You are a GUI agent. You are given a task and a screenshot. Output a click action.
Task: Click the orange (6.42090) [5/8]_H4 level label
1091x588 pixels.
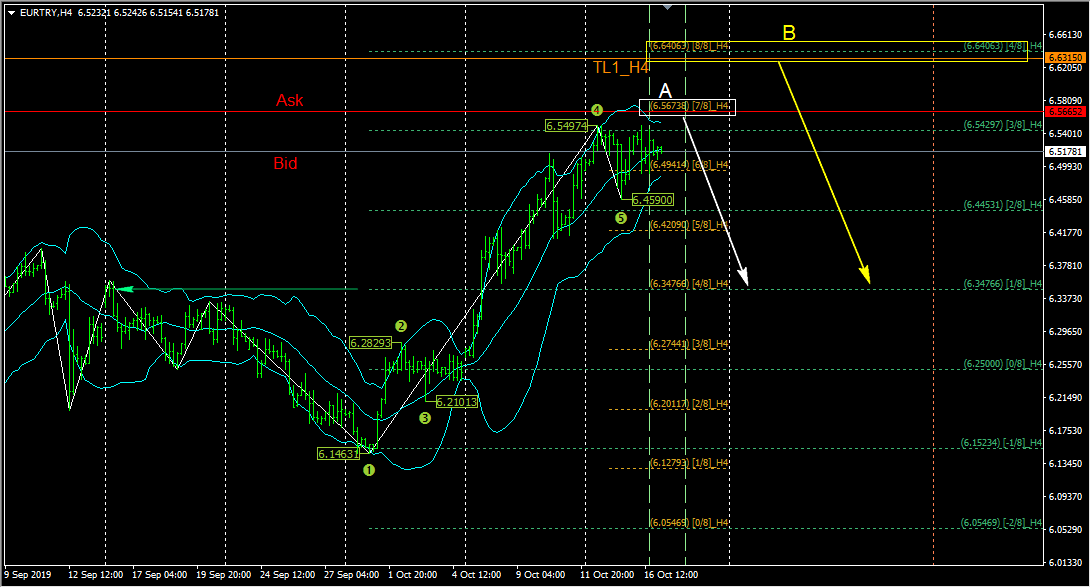tap(690, 225)
